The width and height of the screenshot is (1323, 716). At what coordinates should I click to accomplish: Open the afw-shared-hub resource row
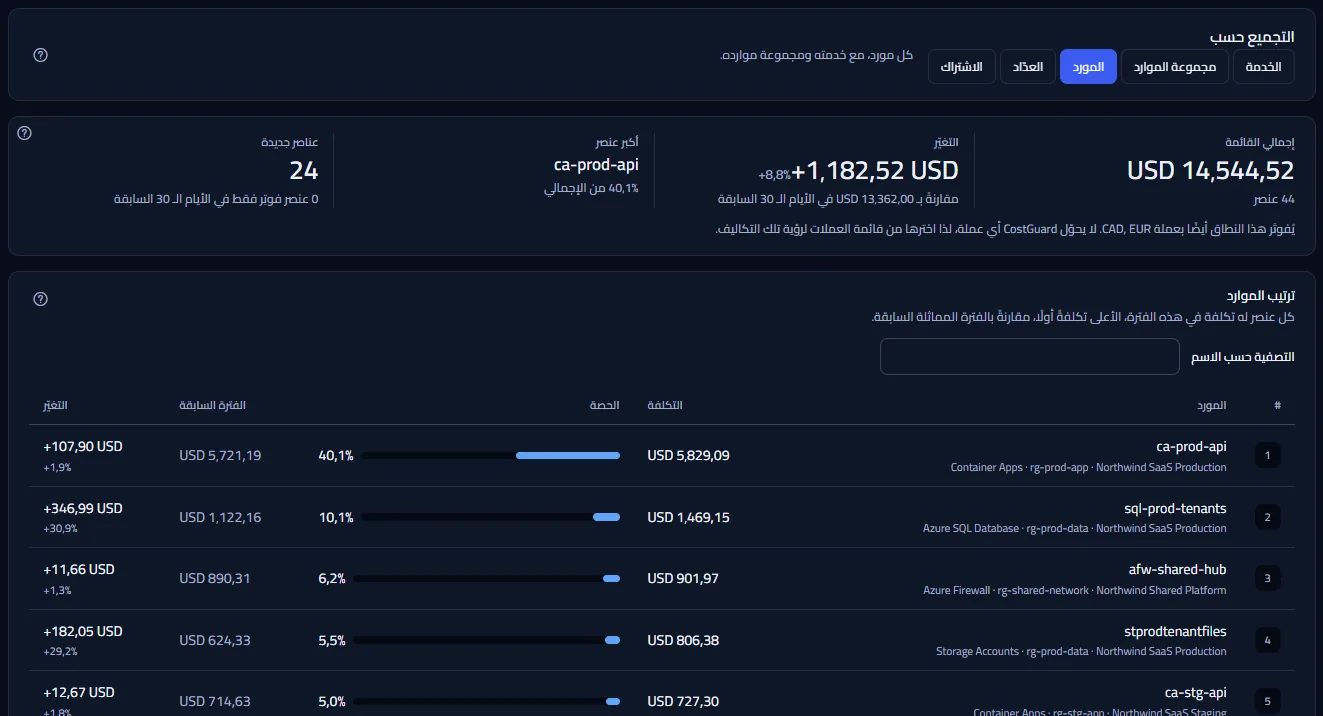(662, 579)
